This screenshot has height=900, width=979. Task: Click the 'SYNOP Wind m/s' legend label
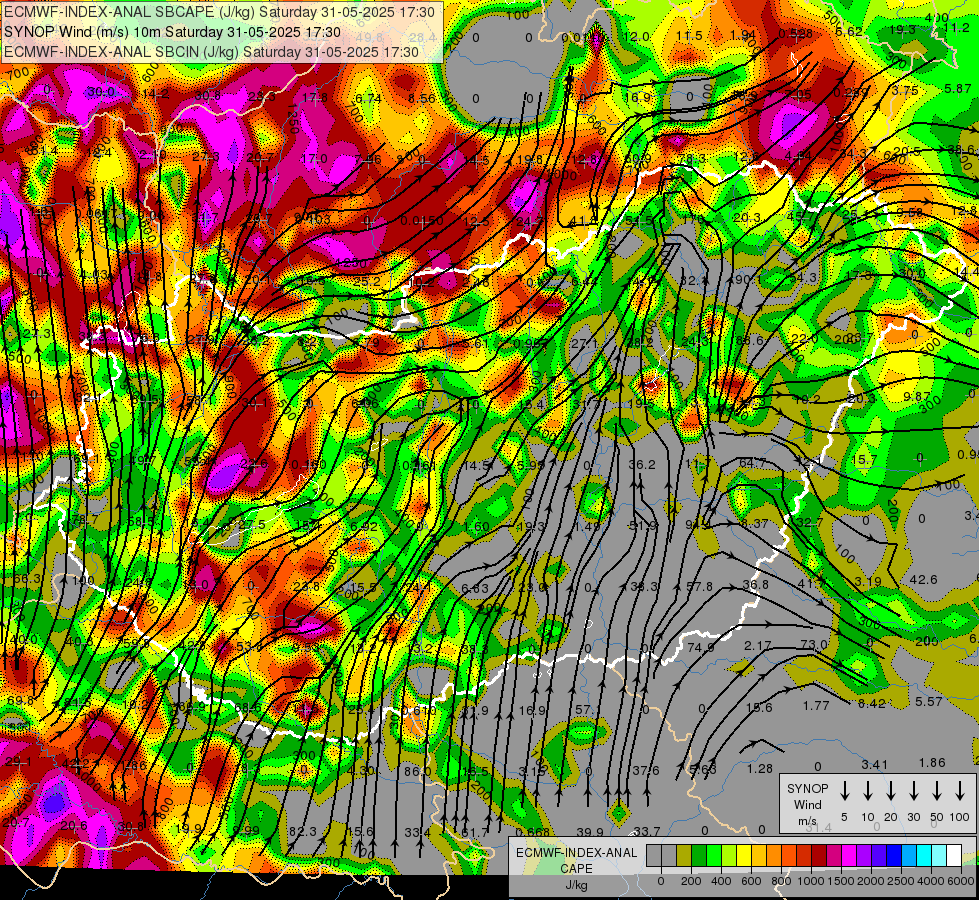(x=807, y=804)
